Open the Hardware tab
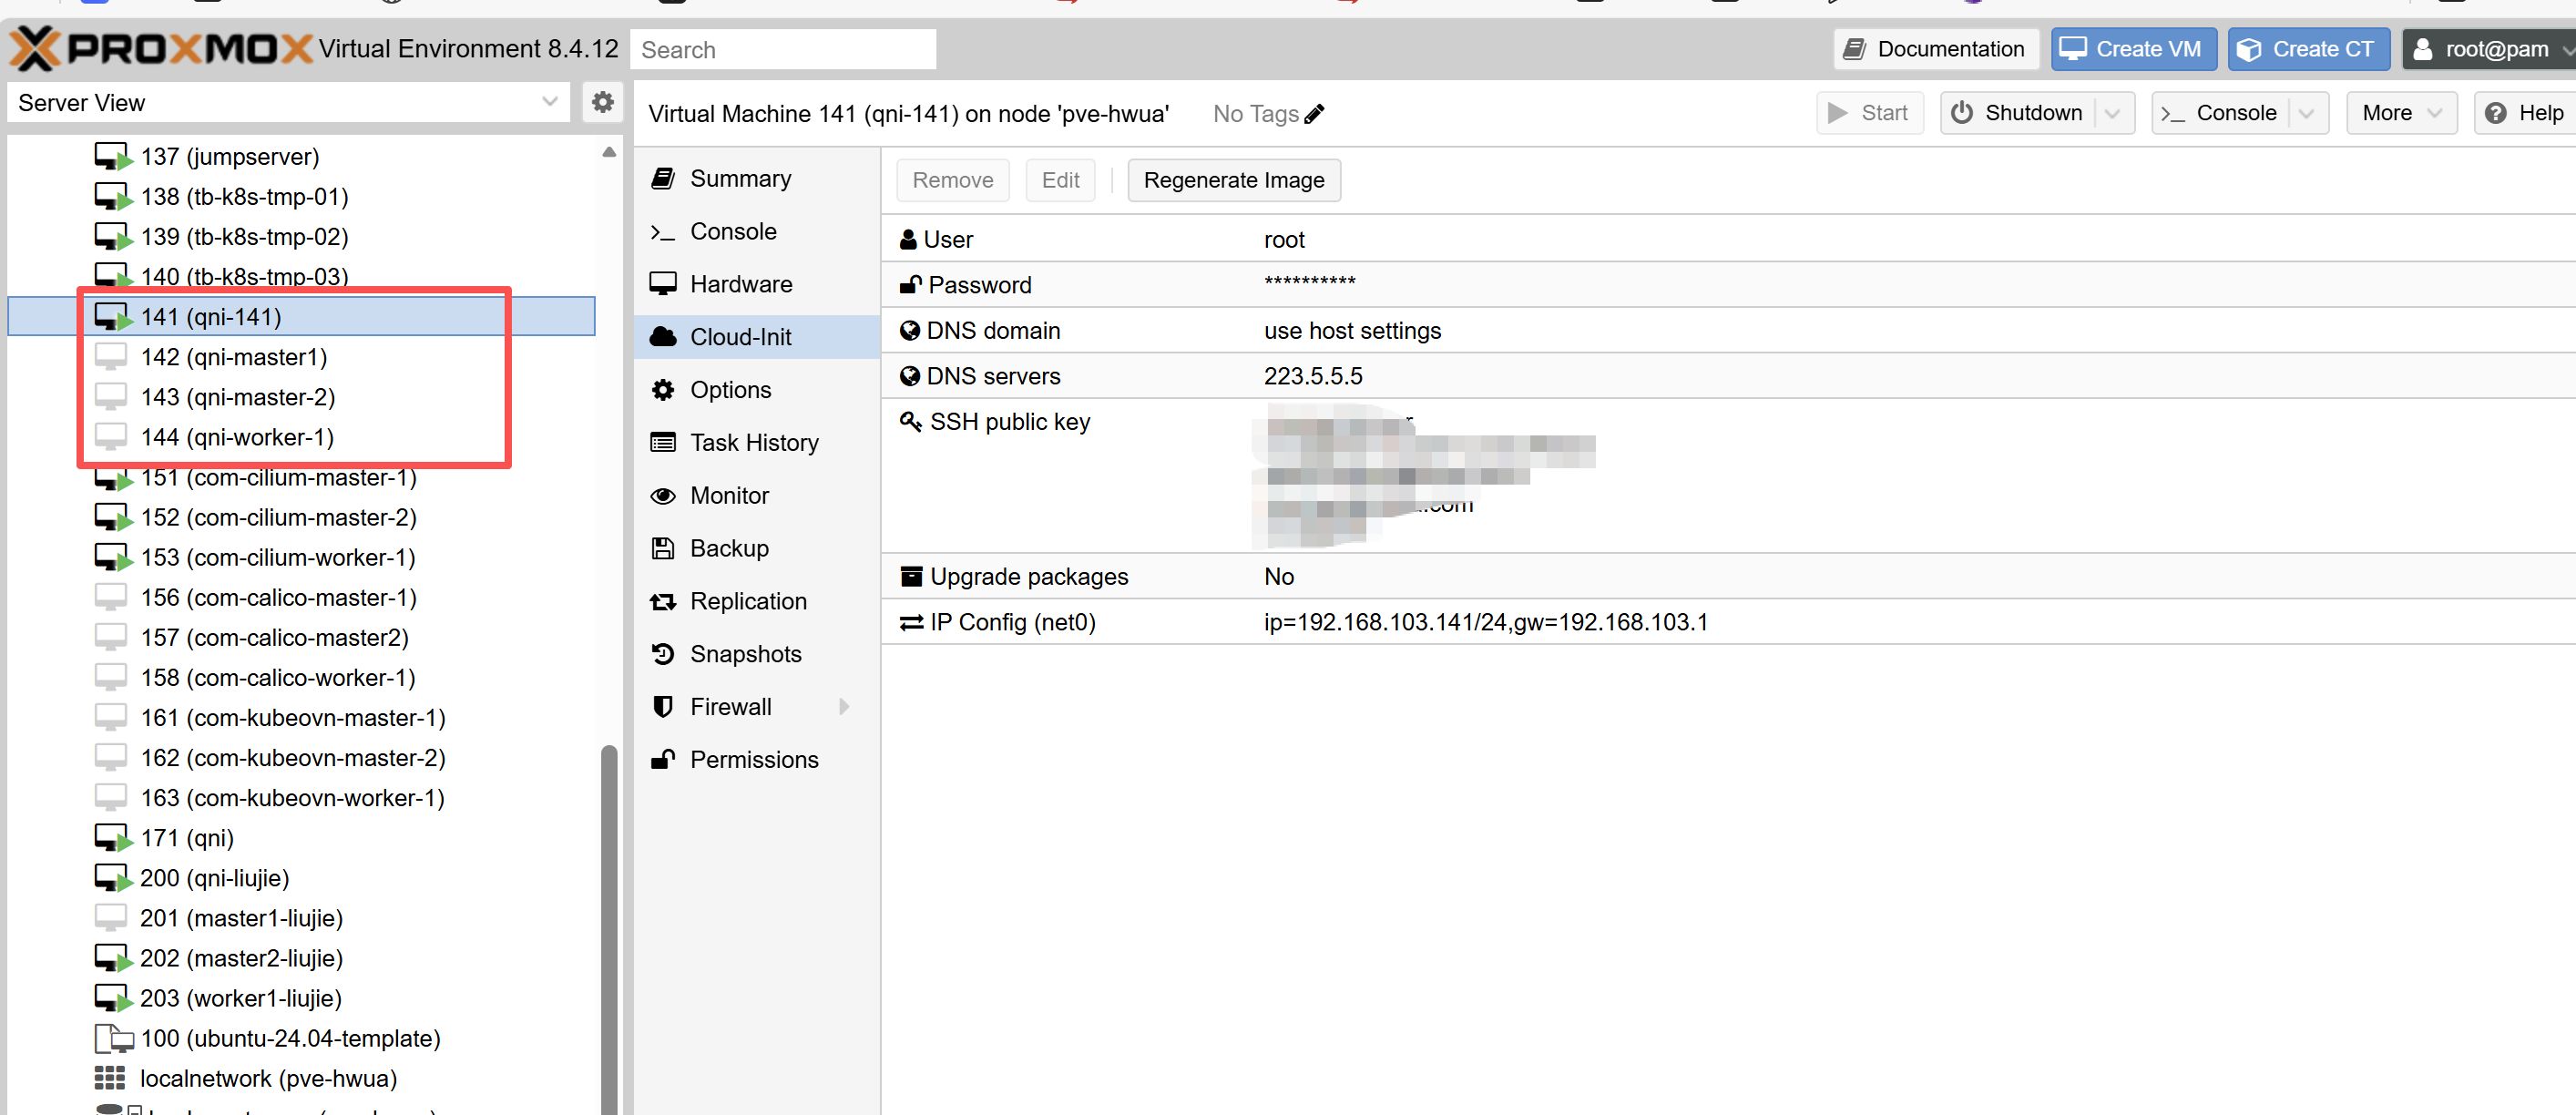Image resolution: width=2576 pixels, height=1115 pixels. 740,284
